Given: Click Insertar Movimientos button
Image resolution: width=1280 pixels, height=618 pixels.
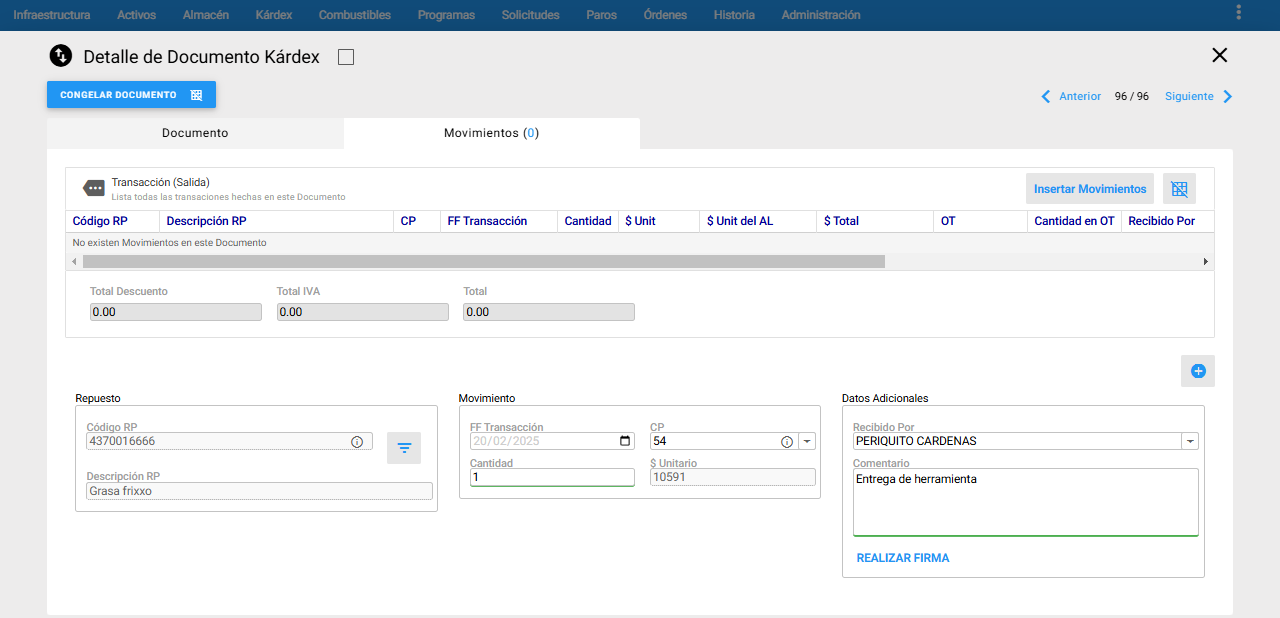Looking at the screenshot, I should click(1090, 189).
